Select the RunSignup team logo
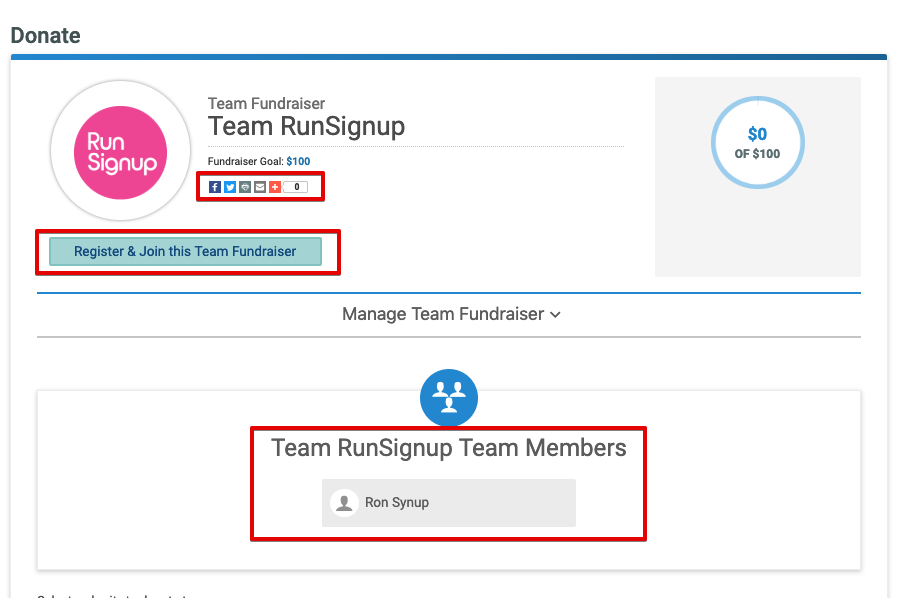Screen dimensions: 901x598 (120, 150)
